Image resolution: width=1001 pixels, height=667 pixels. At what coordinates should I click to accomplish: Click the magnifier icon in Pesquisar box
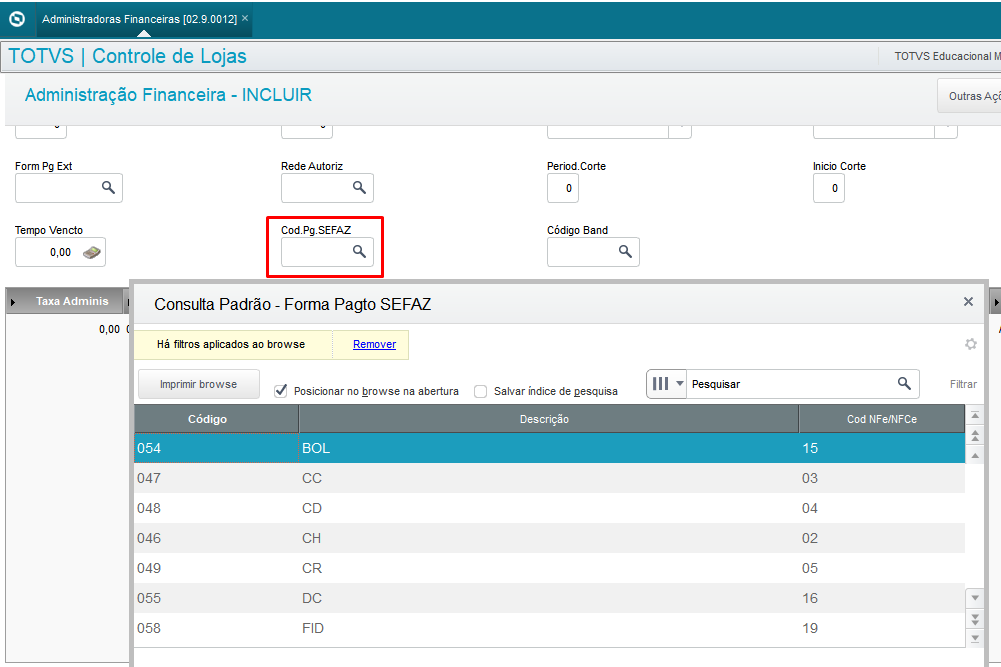[904, 383]
